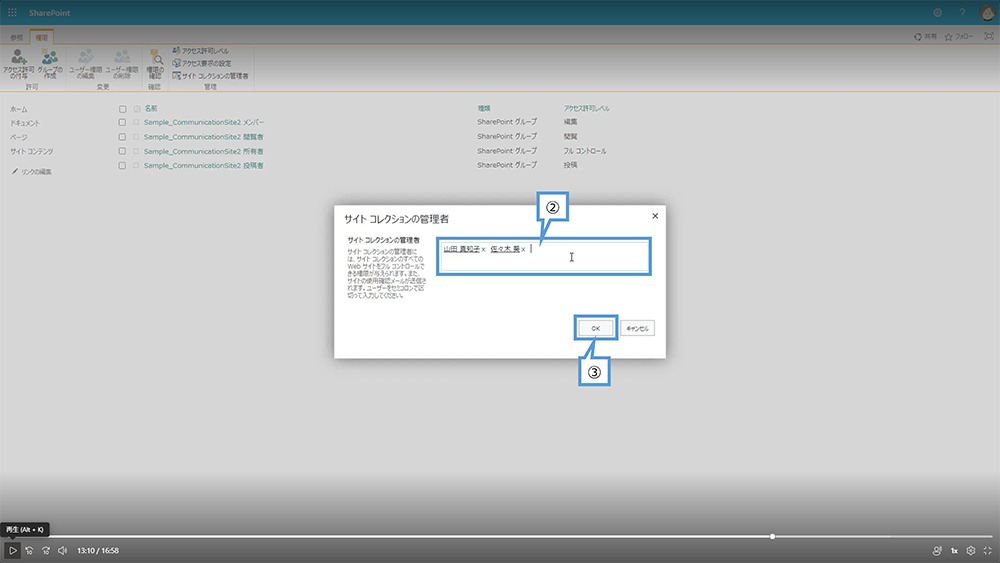This screenshot has height=563, width=1000.
Task: Close the サイト コレクションの管理者 dialog
Action: (x=655, y=216)
